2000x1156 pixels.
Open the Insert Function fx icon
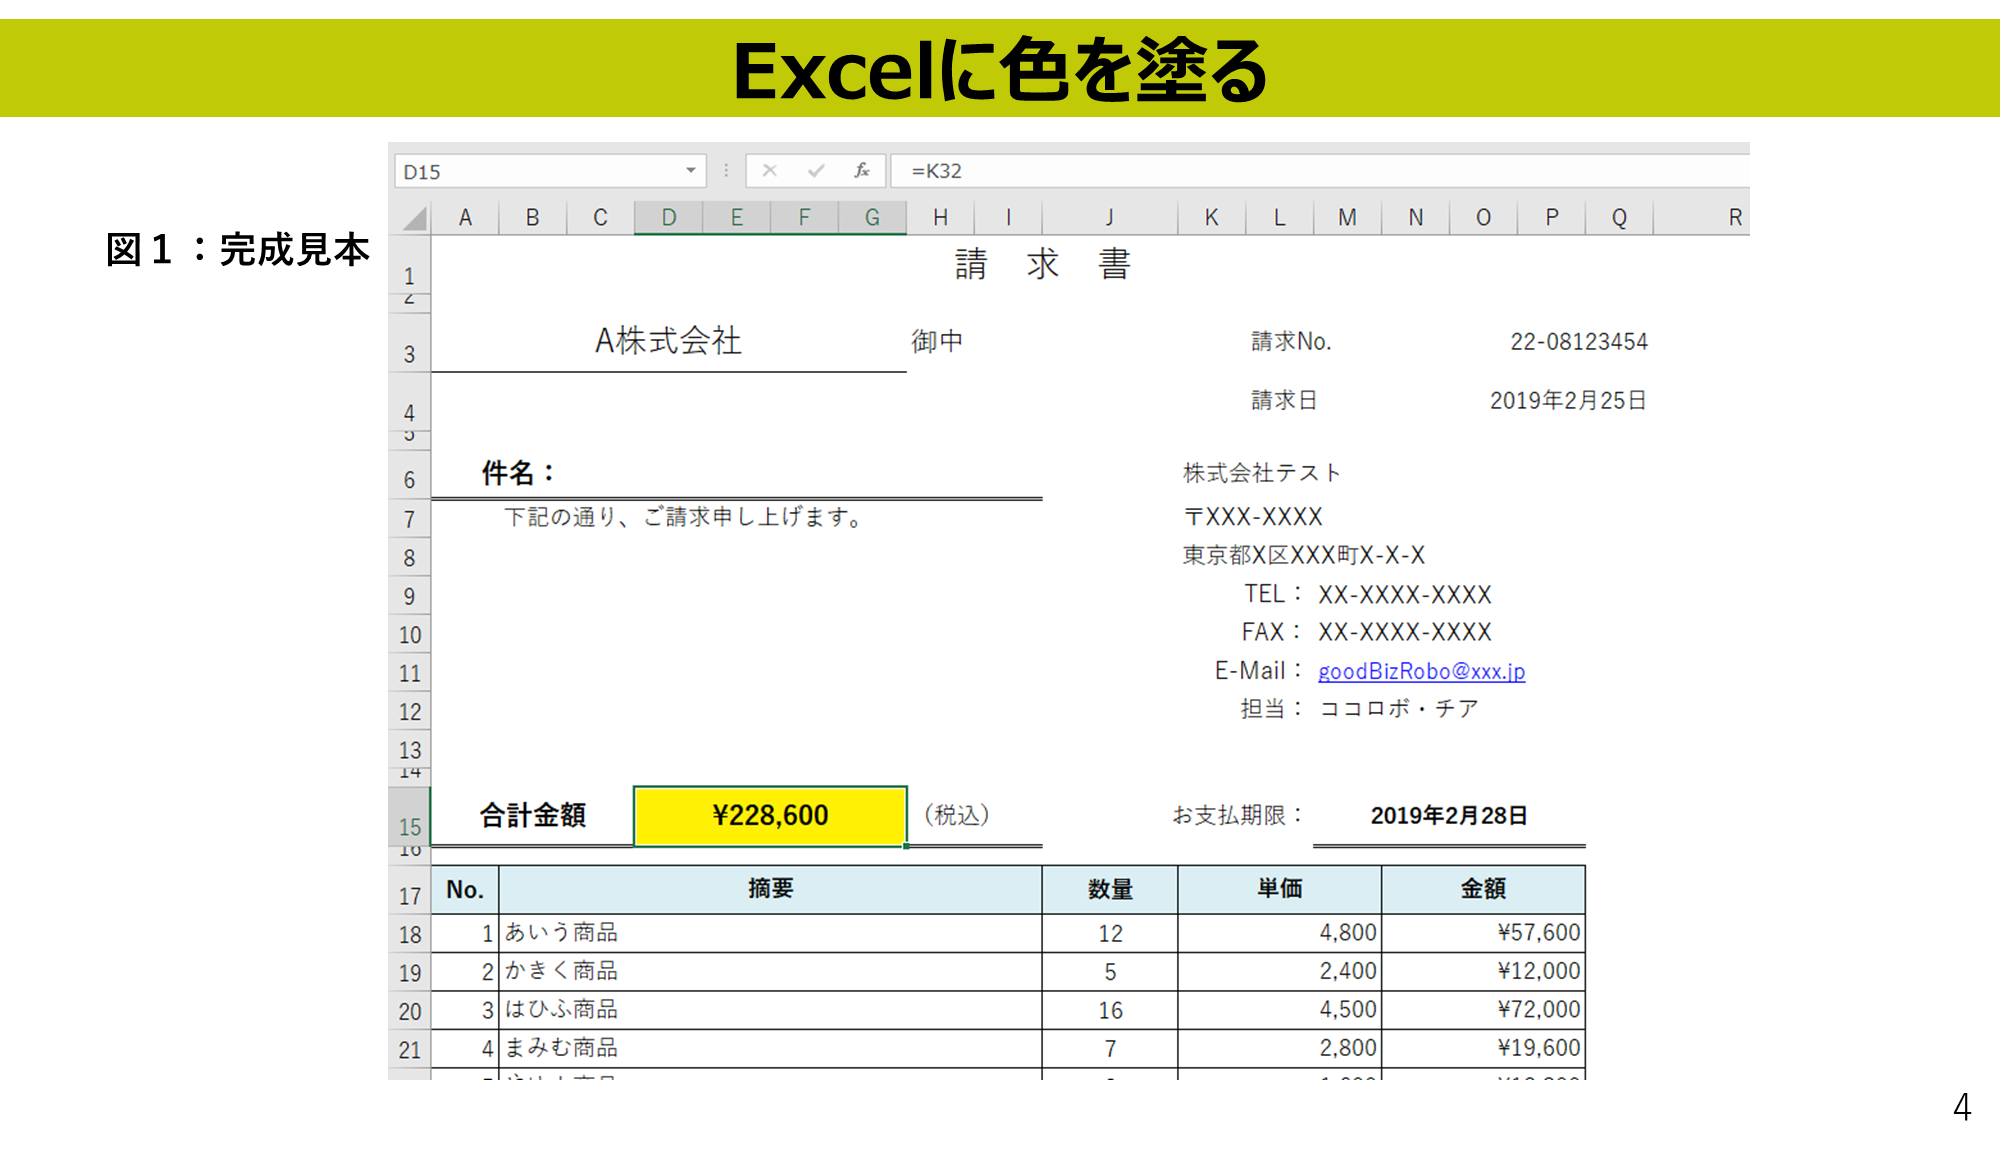click(862, 171)
